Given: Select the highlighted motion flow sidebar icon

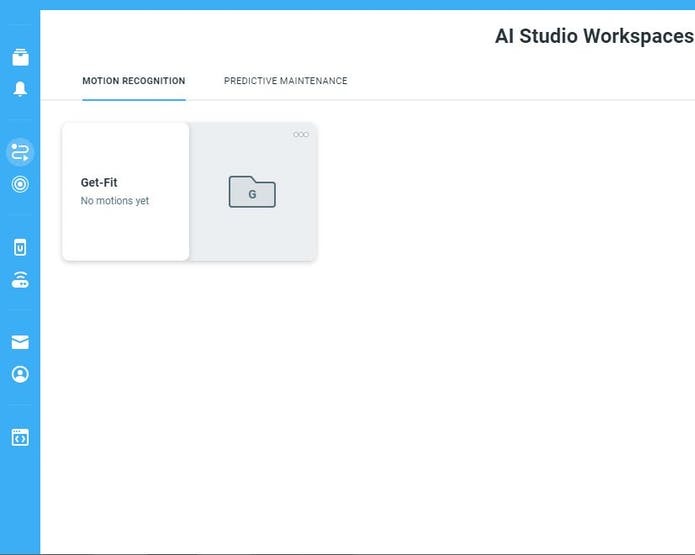Looking at the screenshot, I should [x=20, y=152].
